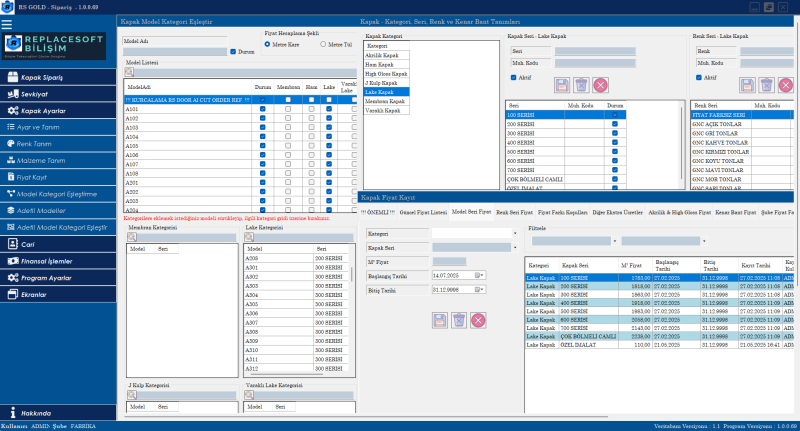Toggle the Durum checkbox beside Model Adı

[x=233, y=52]
